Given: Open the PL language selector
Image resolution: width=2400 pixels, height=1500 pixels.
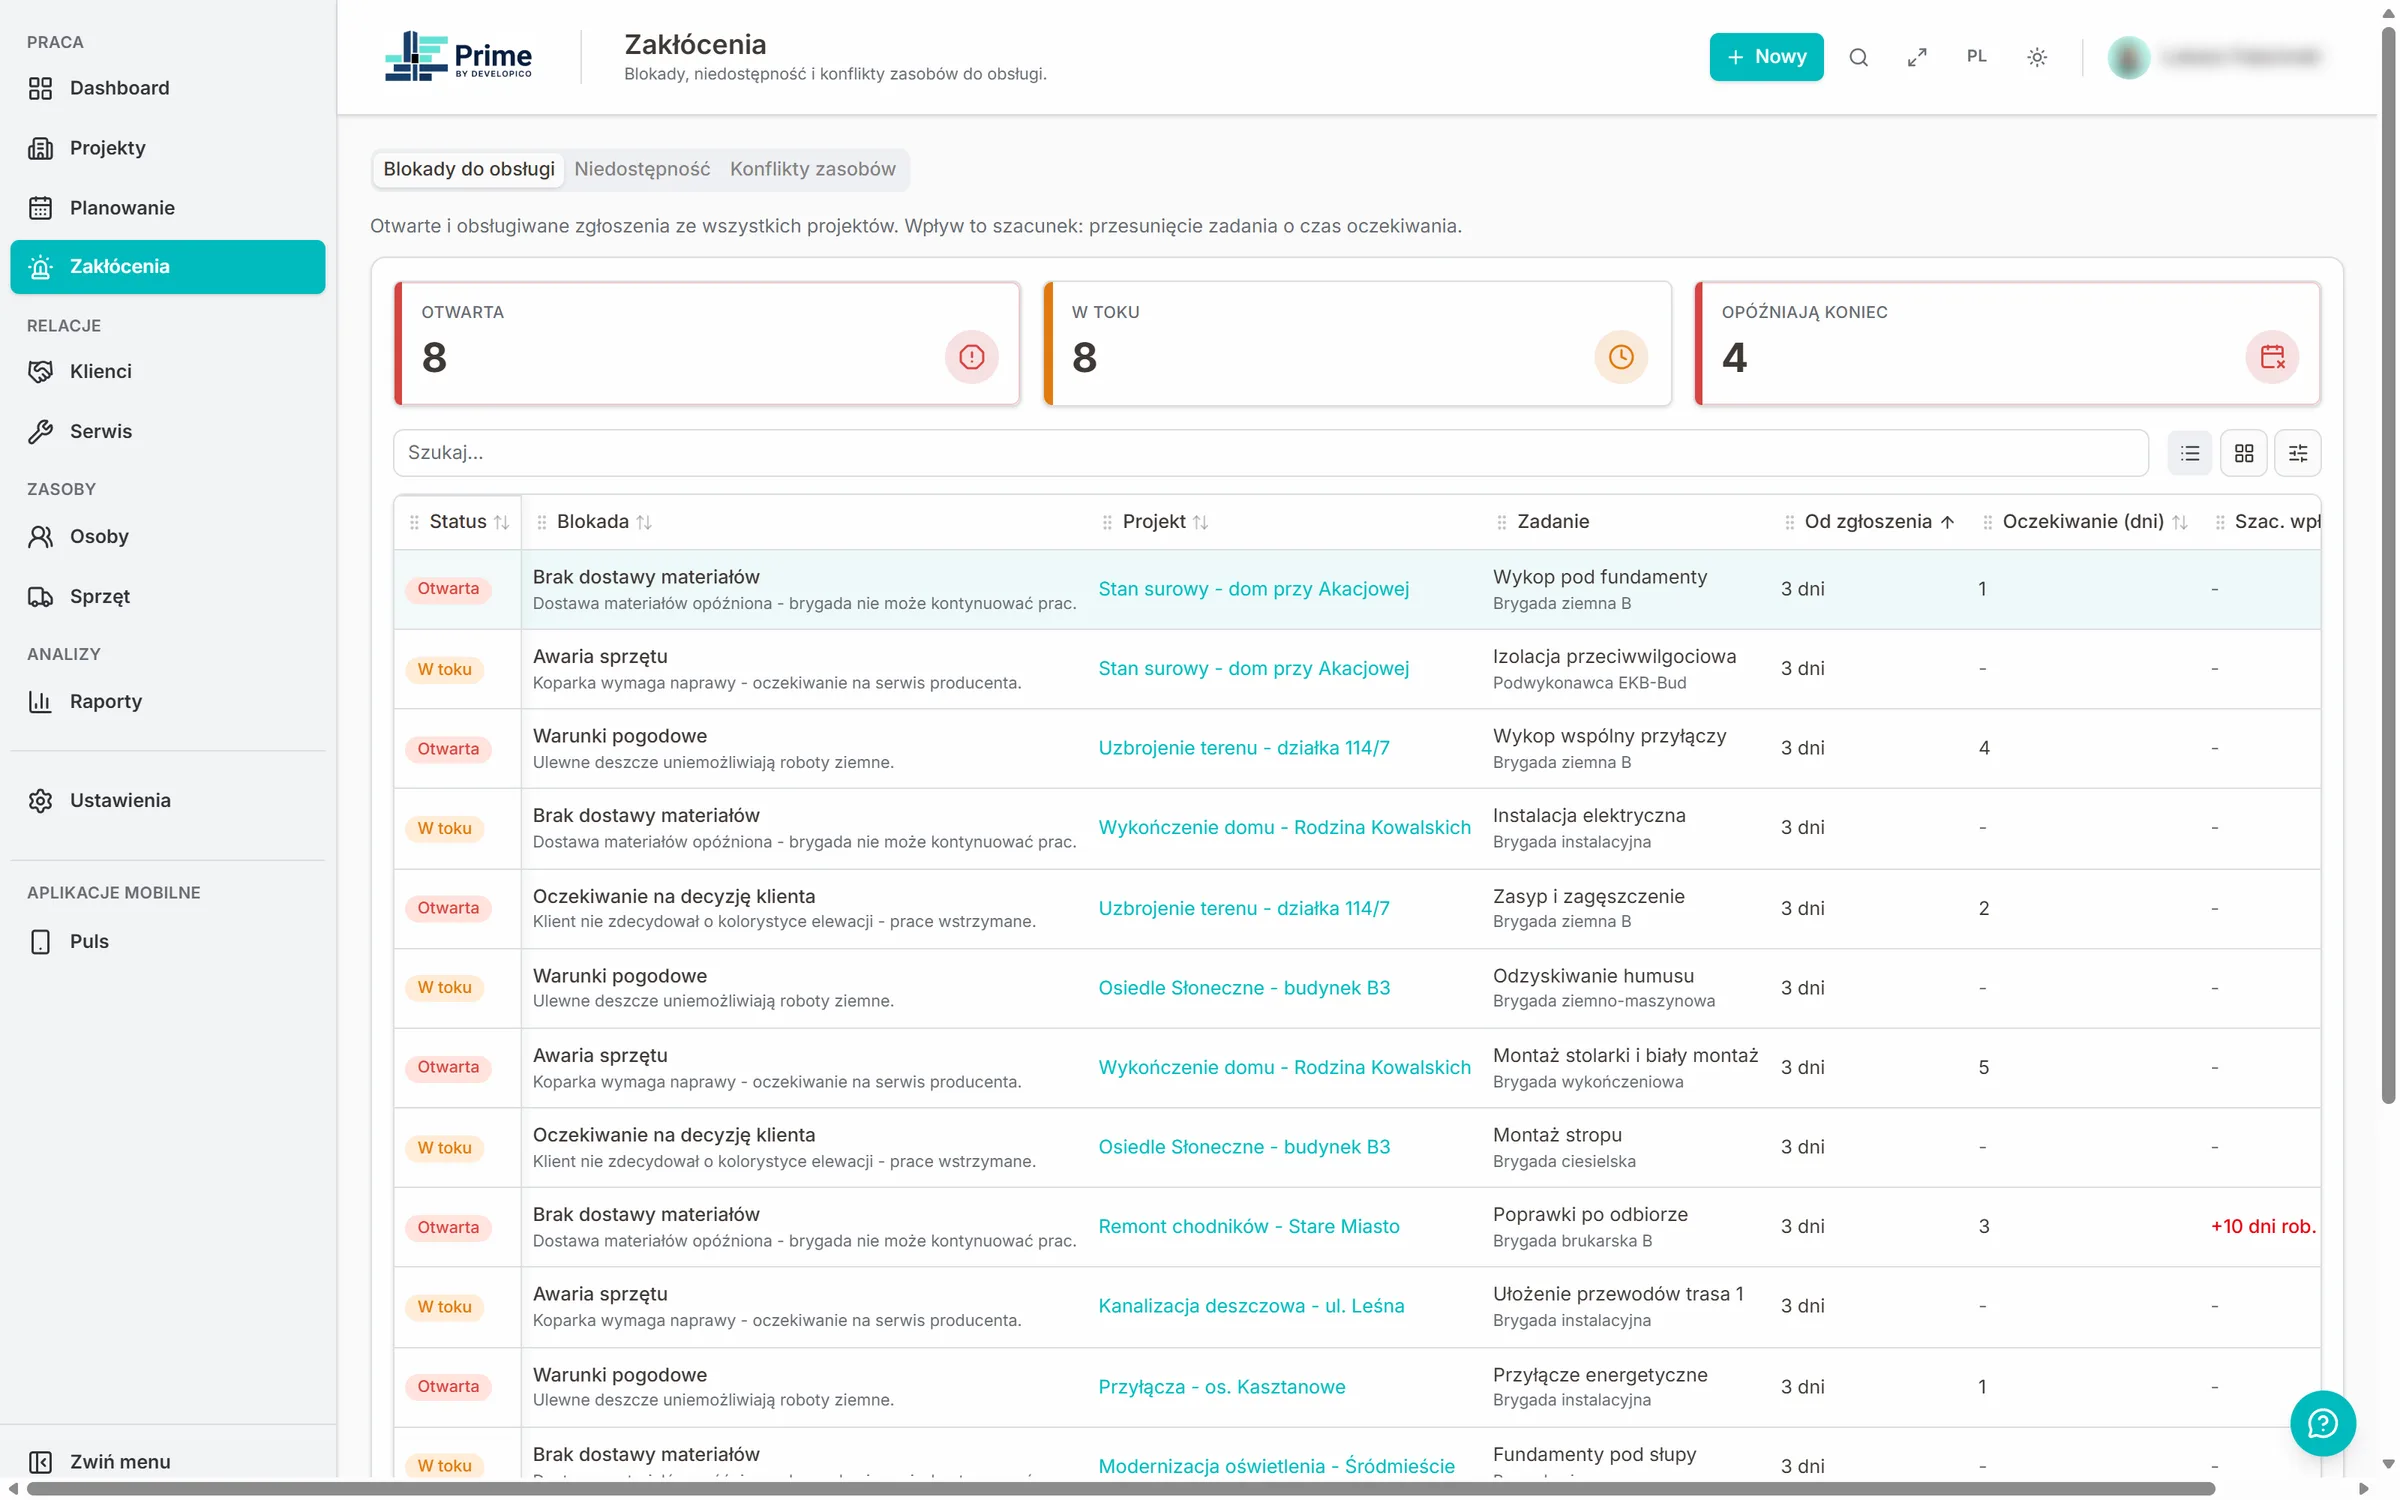Looking at the screenshot, I should [1977, 57].
